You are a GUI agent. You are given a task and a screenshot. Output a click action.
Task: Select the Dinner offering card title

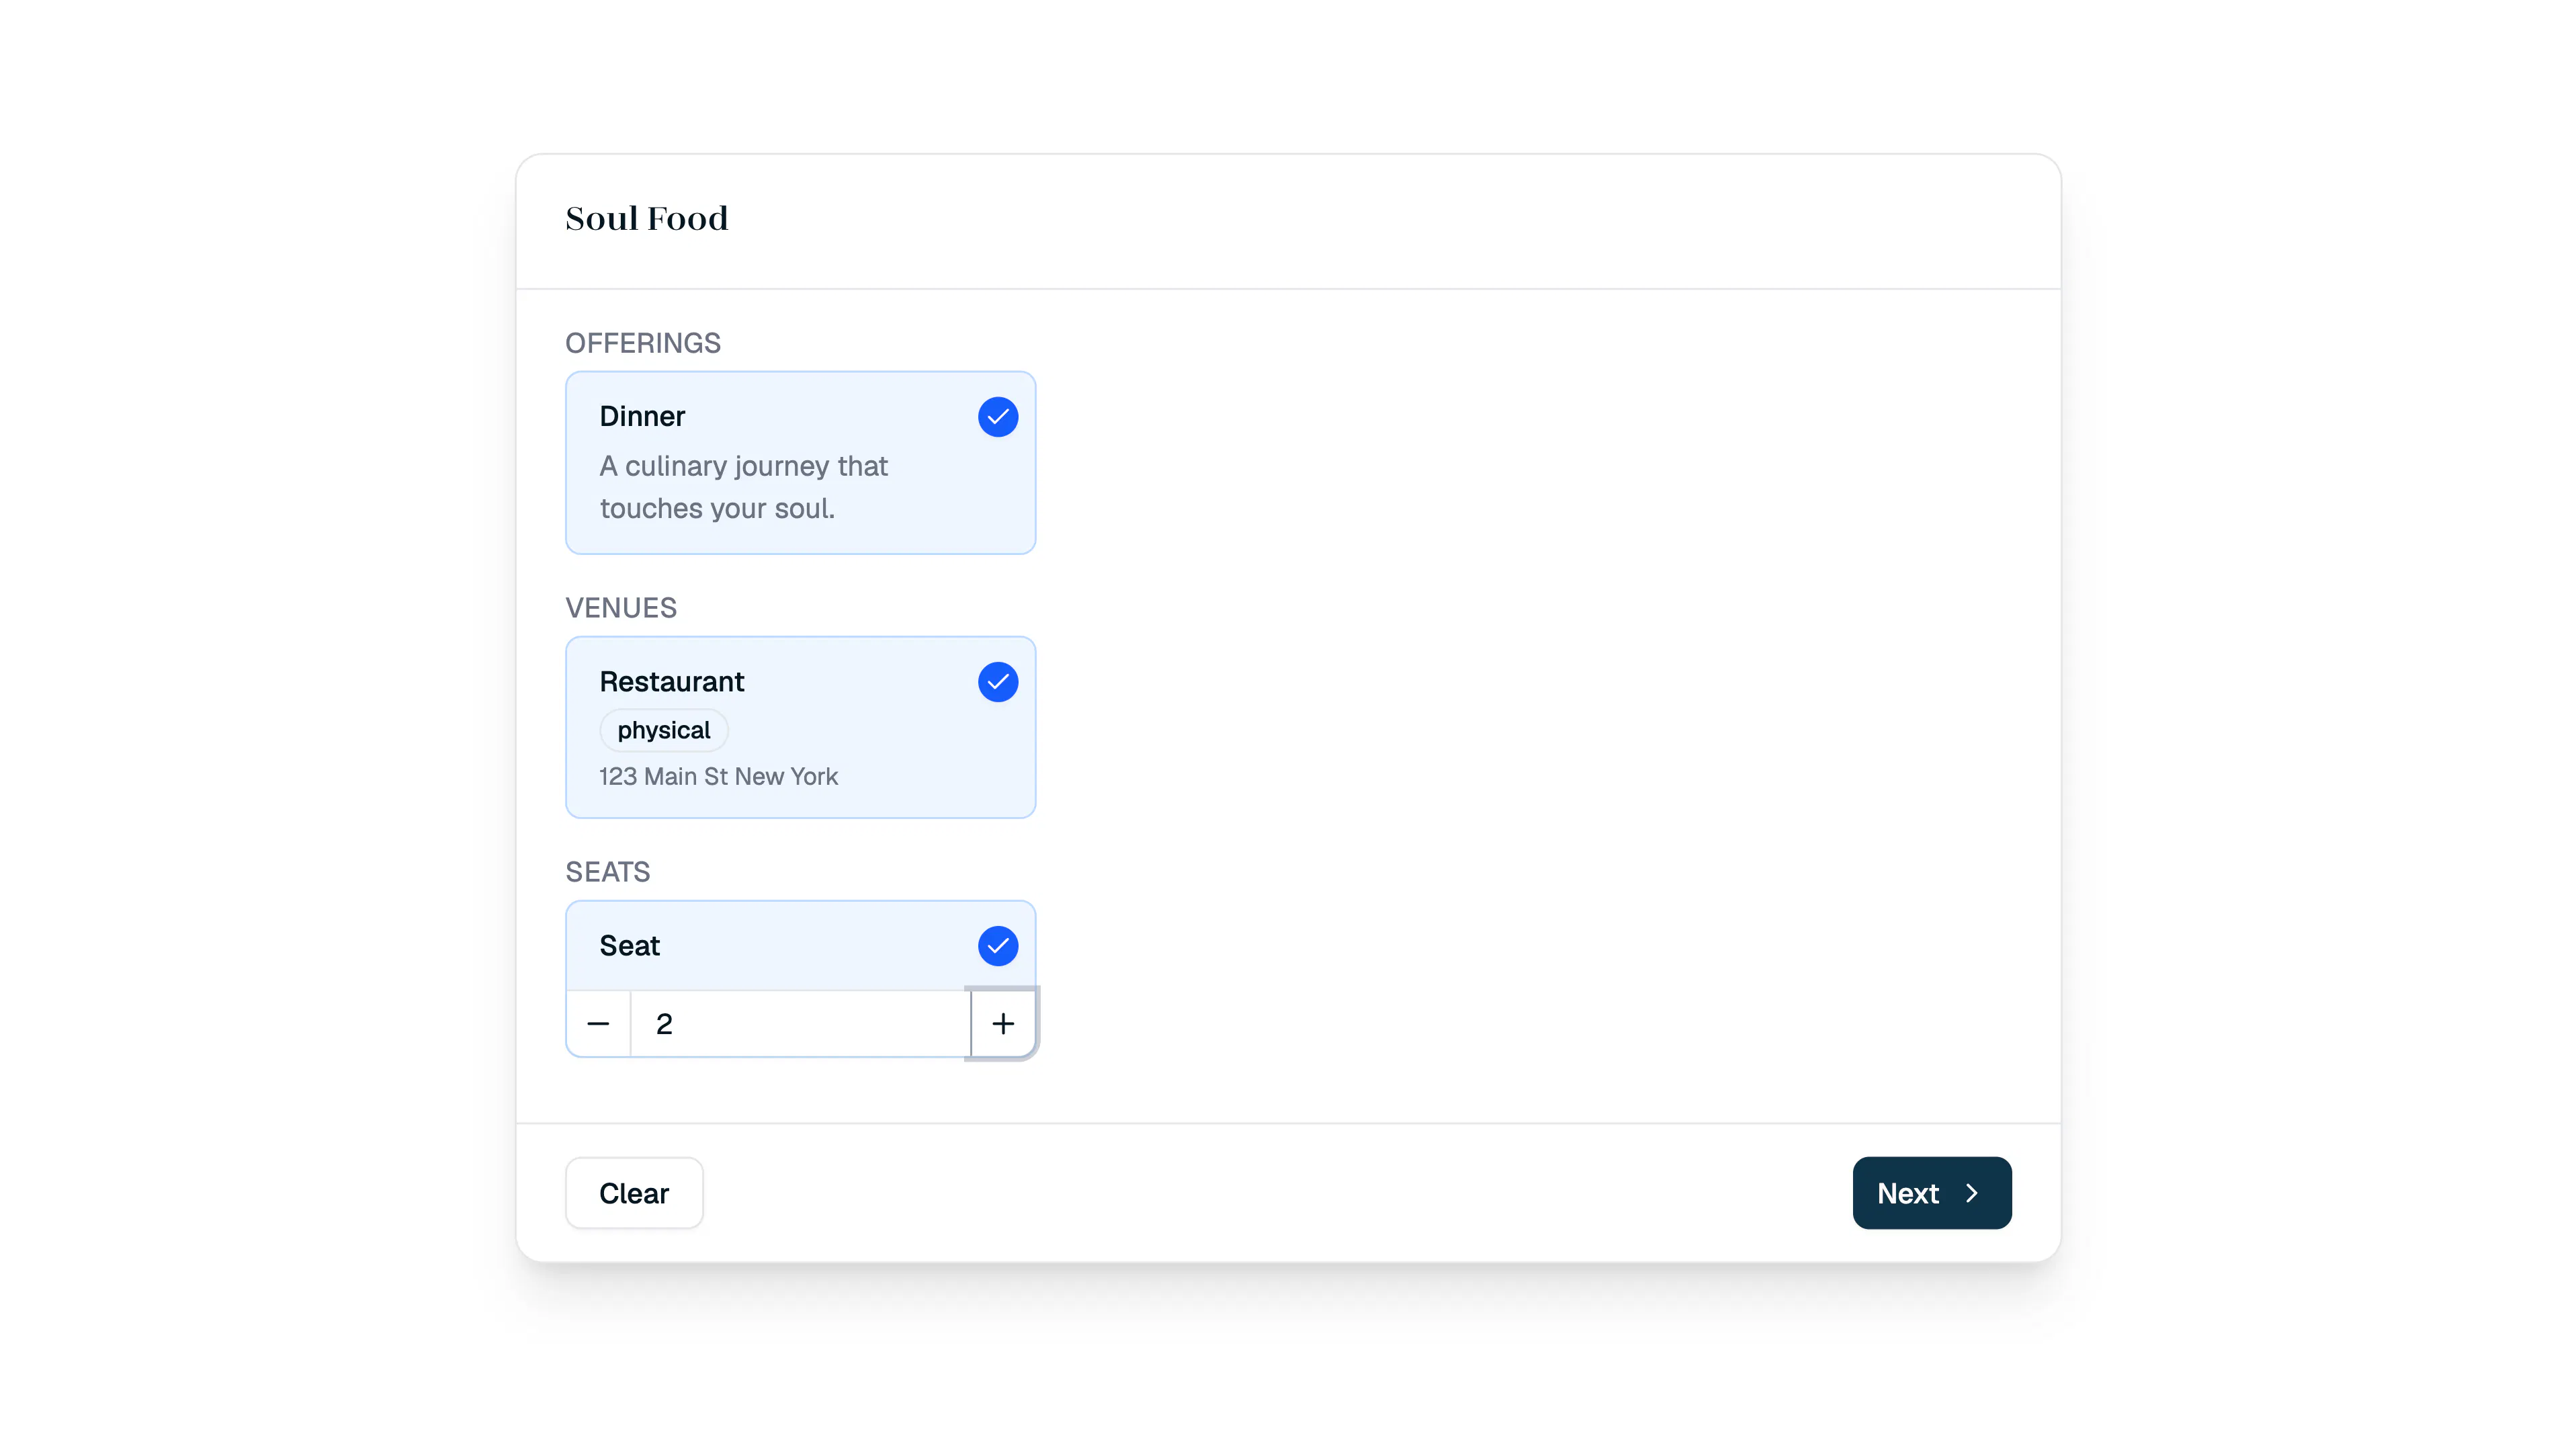click(642, 416)
